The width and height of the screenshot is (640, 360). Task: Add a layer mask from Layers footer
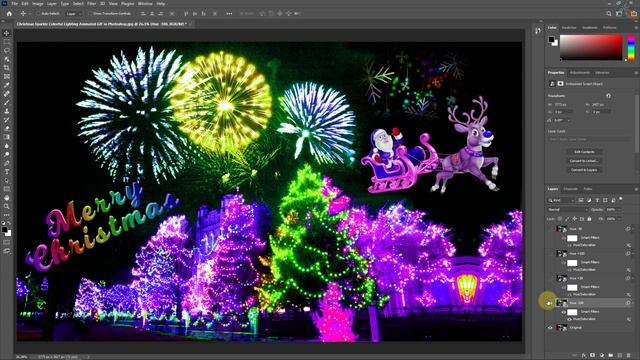click(593, 356)
